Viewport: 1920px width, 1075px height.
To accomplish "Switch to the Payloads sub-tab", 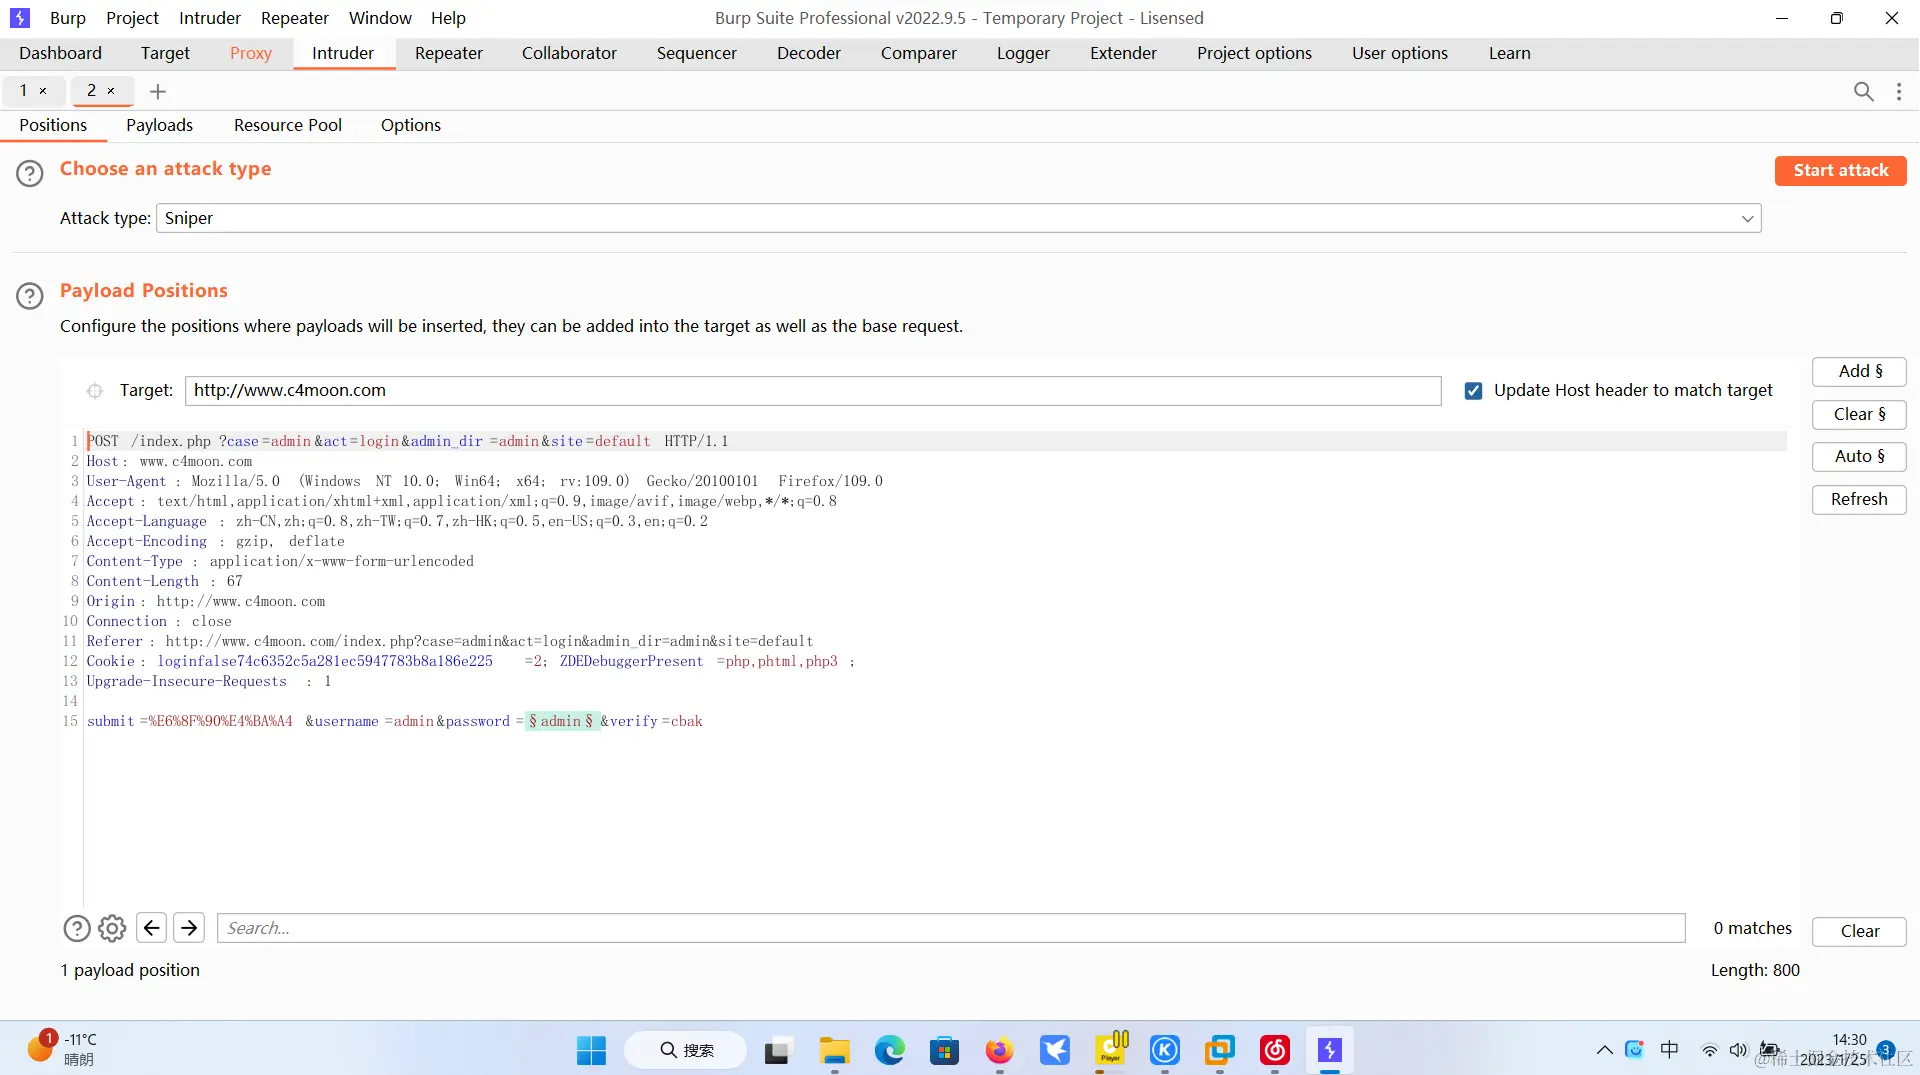I will click(159, 125).
